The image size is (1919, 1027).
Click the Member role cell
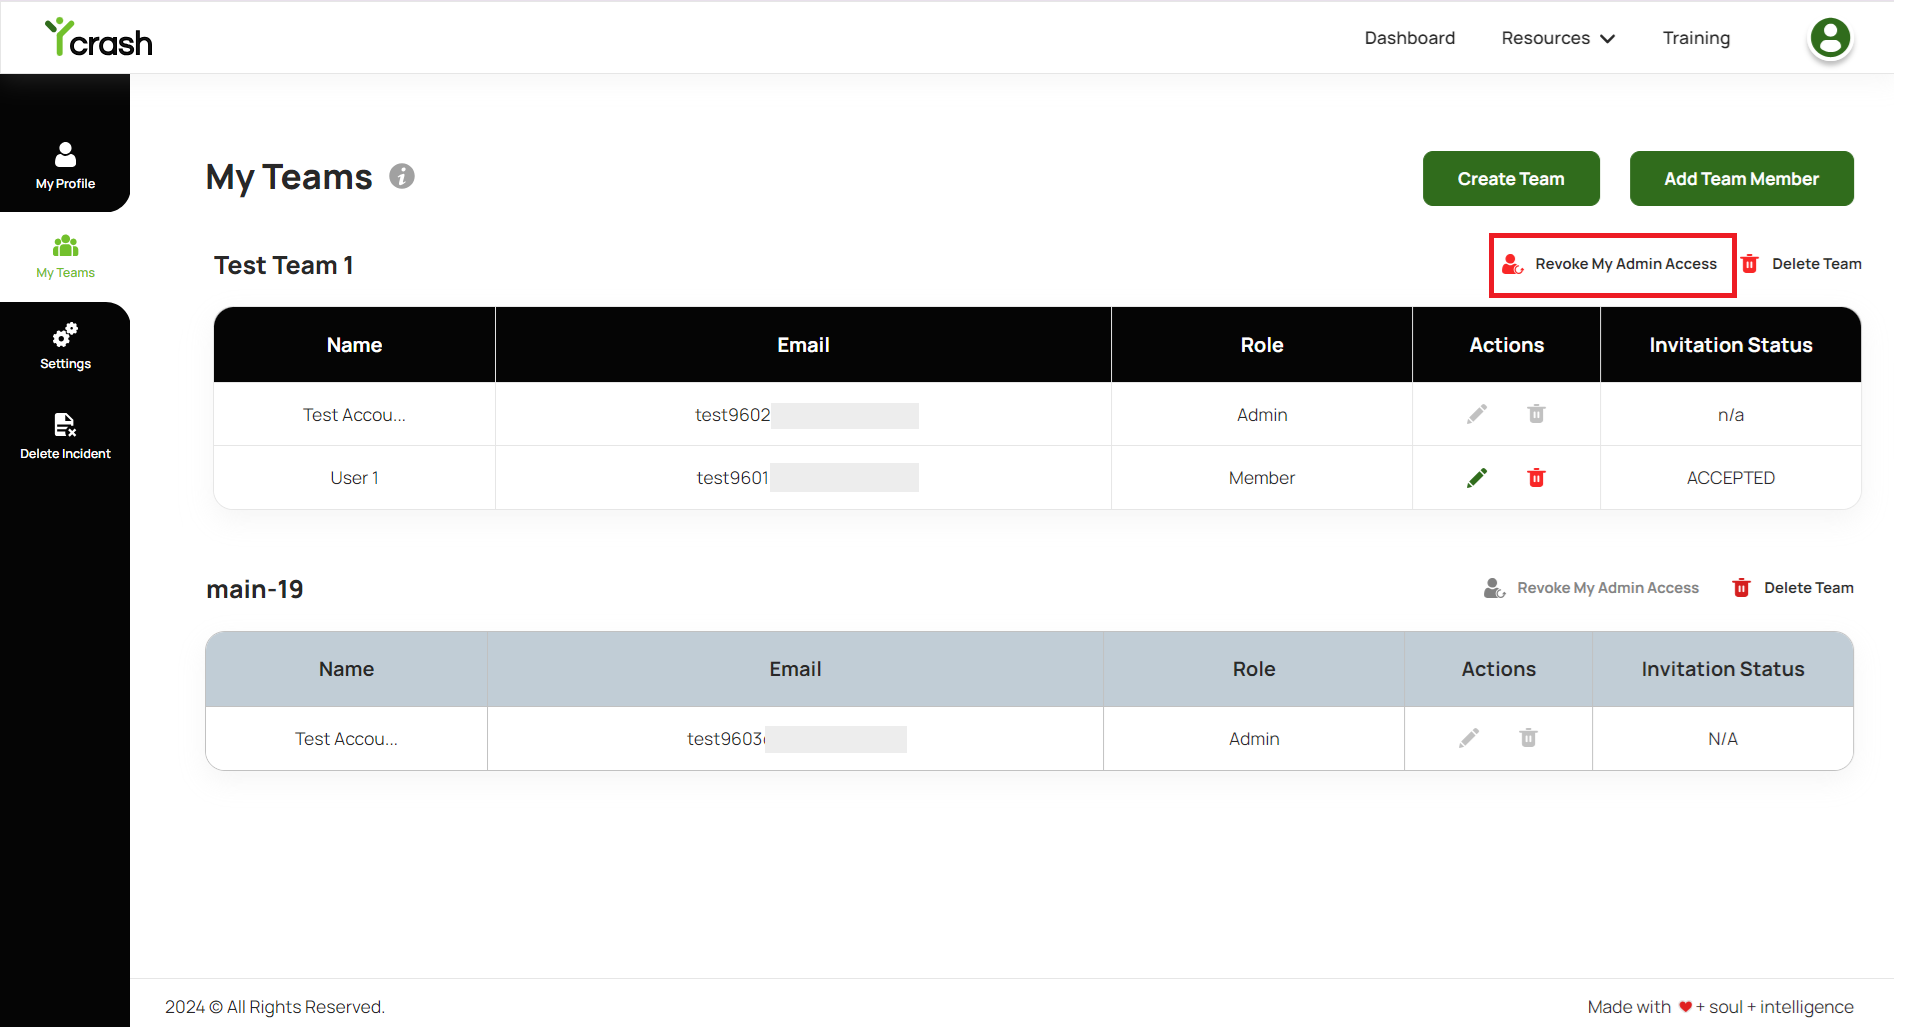(1262, 478)
